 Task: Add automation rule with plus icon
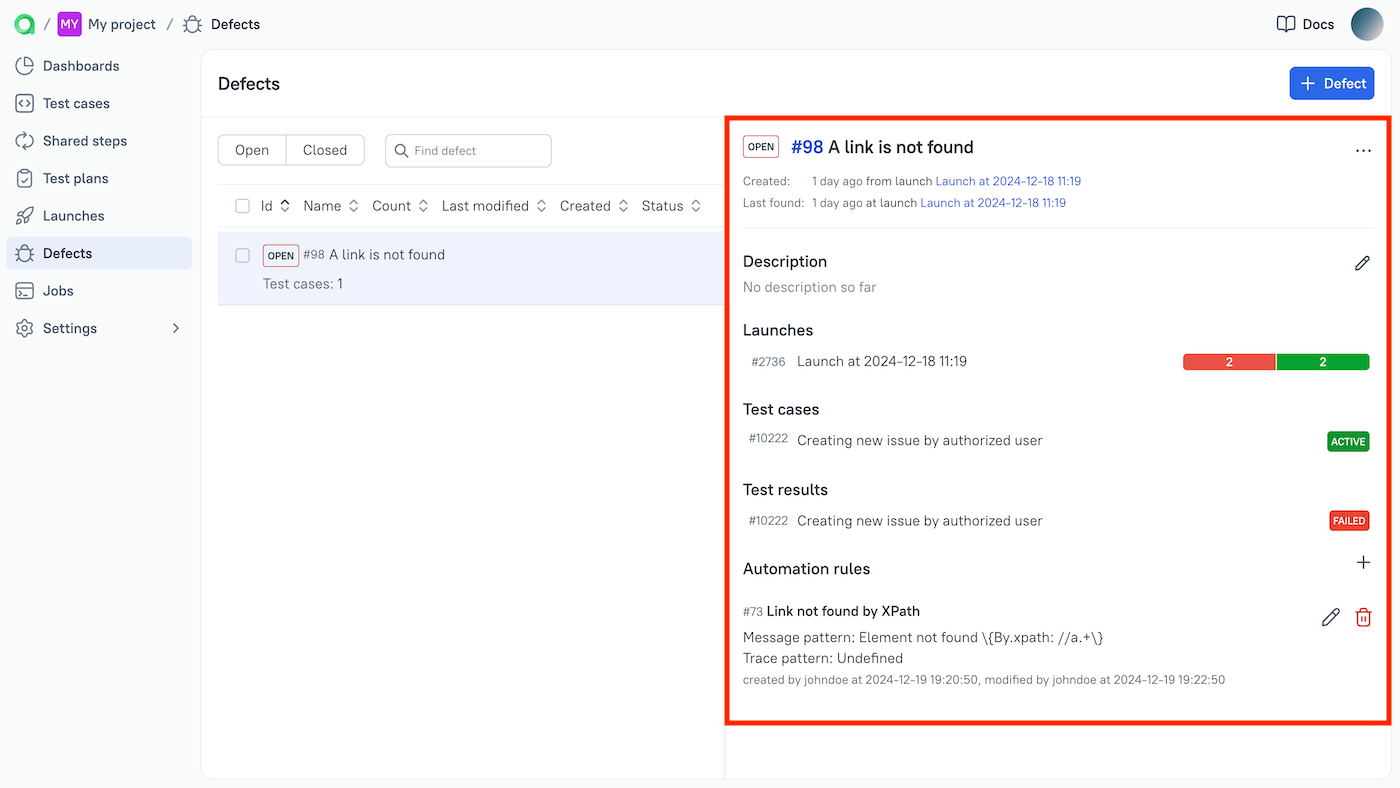1363,563
